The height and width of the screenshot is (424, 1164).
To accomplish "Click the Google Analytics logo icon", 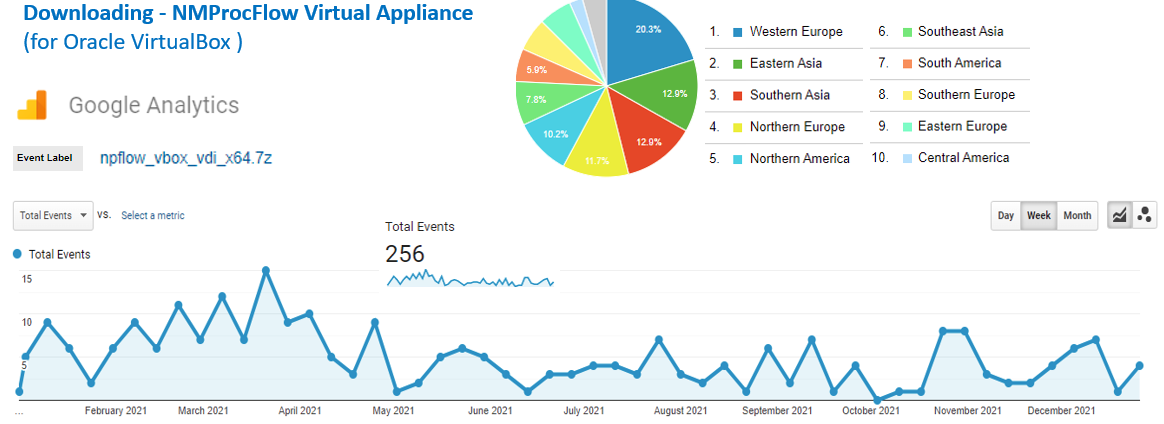I will pos(32,105).
